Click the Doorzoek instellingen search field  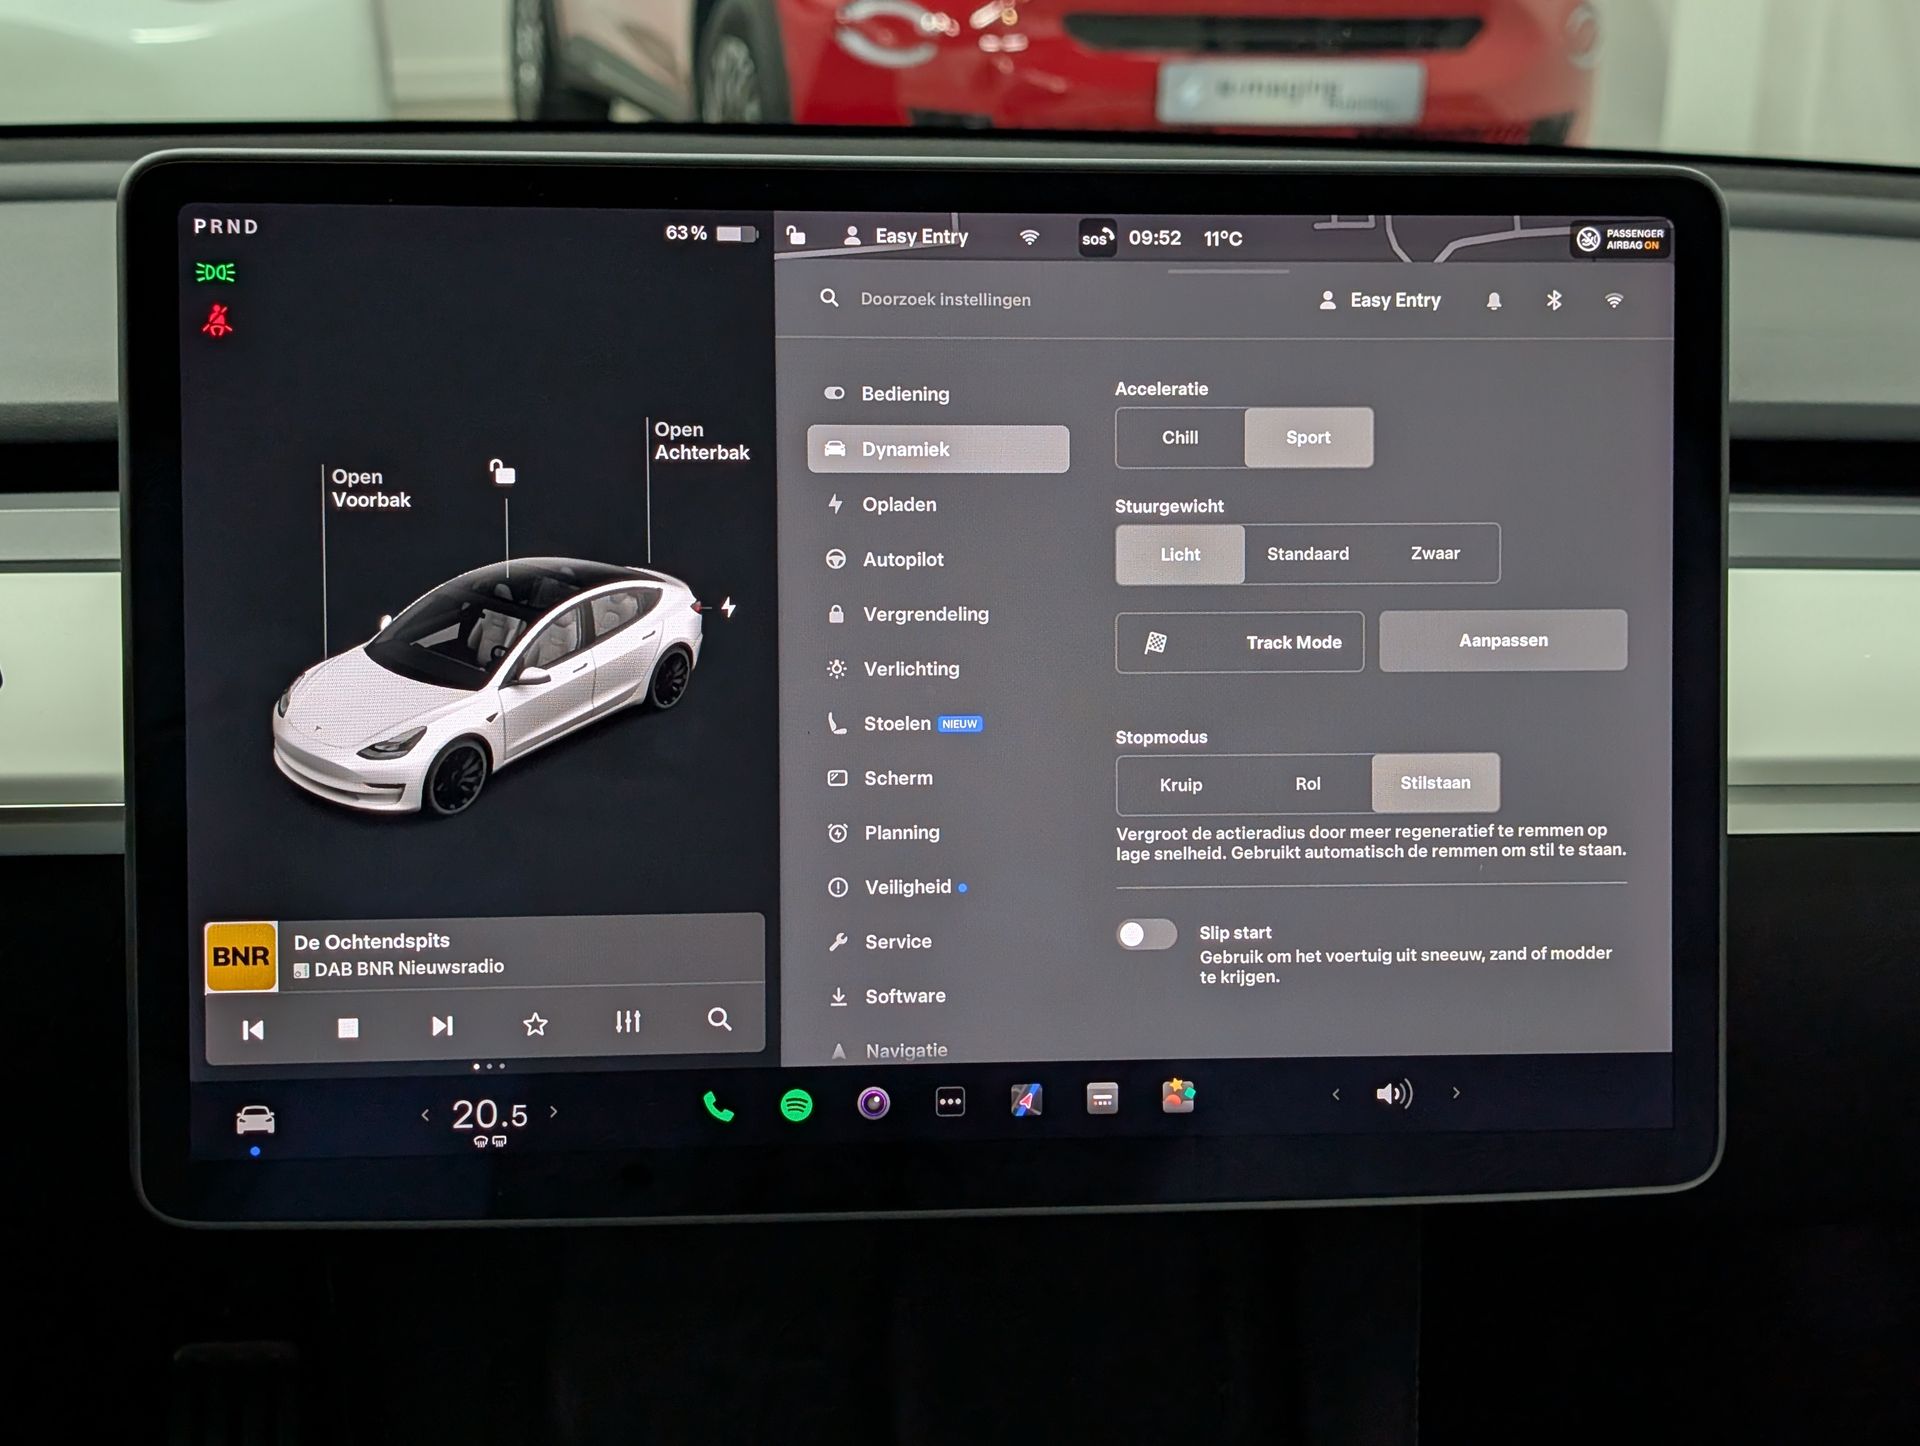pos(945,299)
